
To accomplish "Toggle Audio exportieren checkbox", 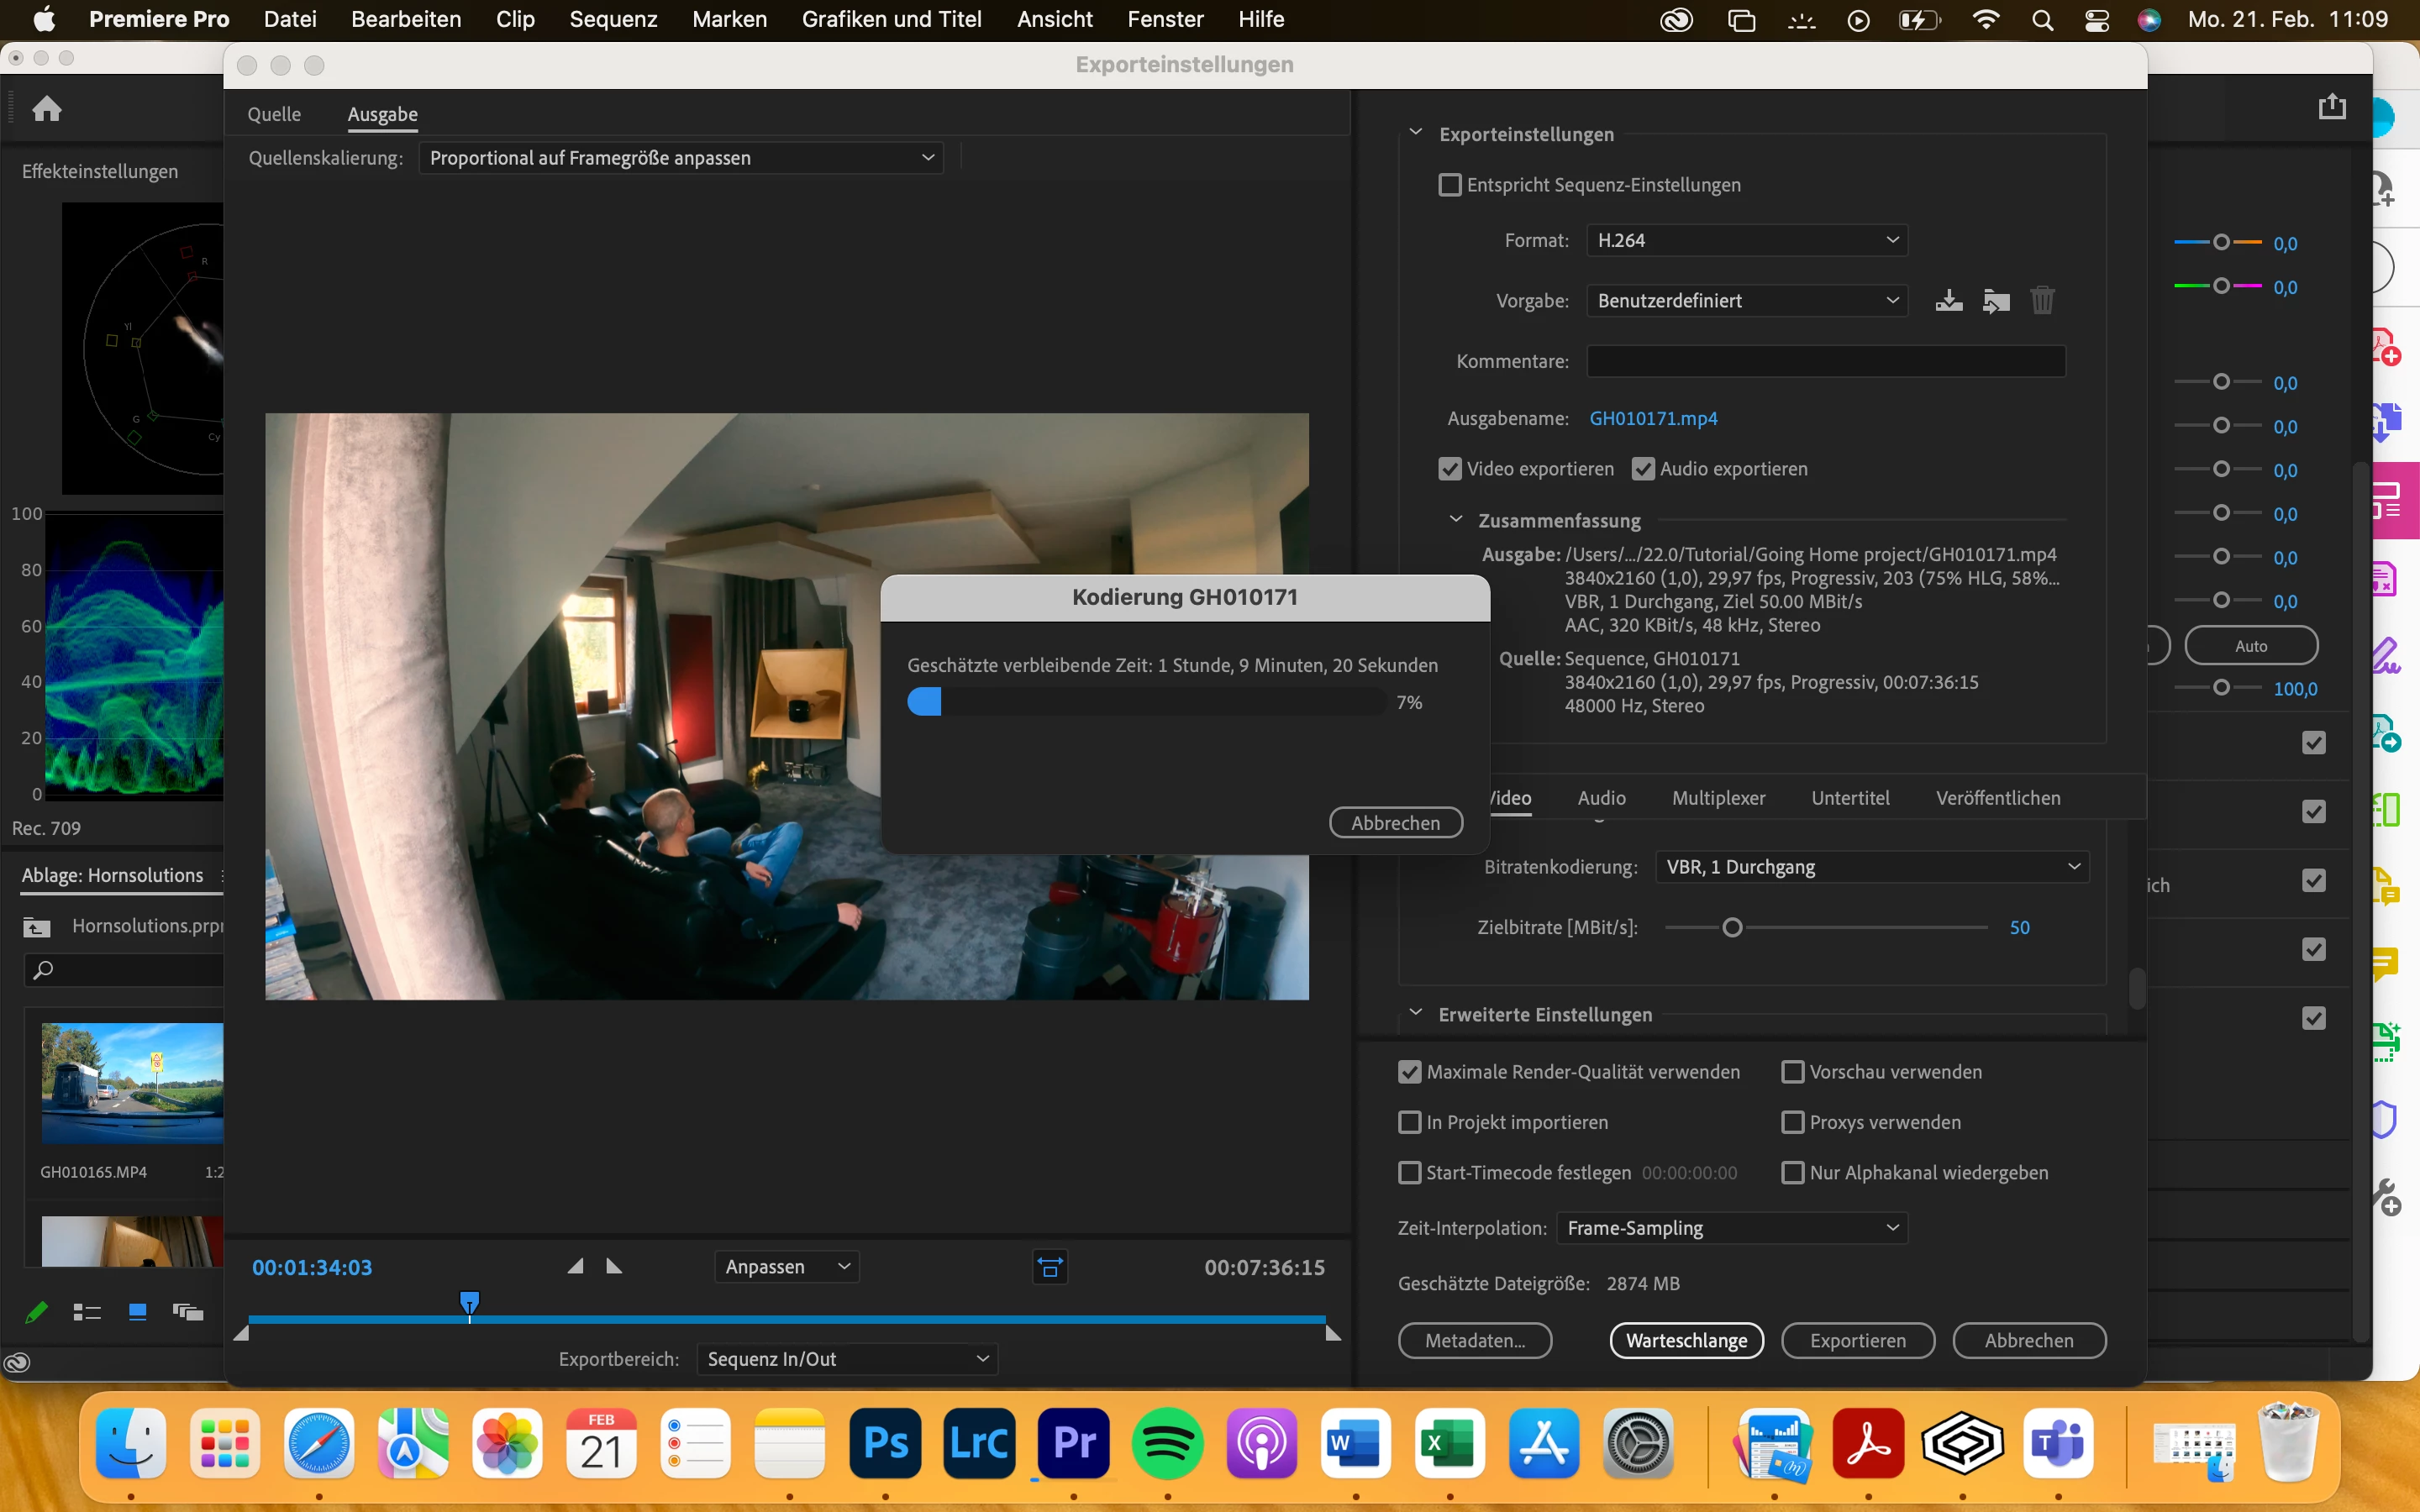I will pyautogui.click(x=1643, y=469).
